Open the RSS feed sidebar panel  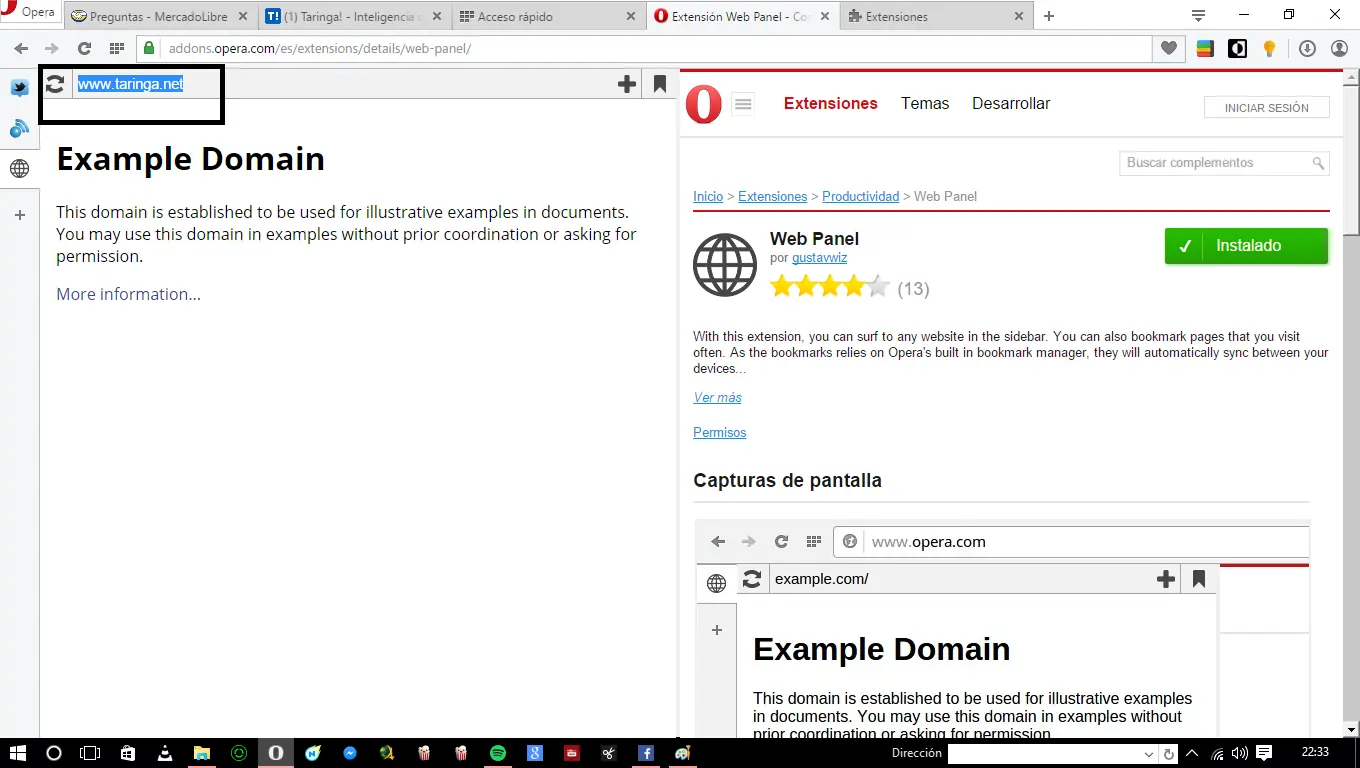[19, 128]
